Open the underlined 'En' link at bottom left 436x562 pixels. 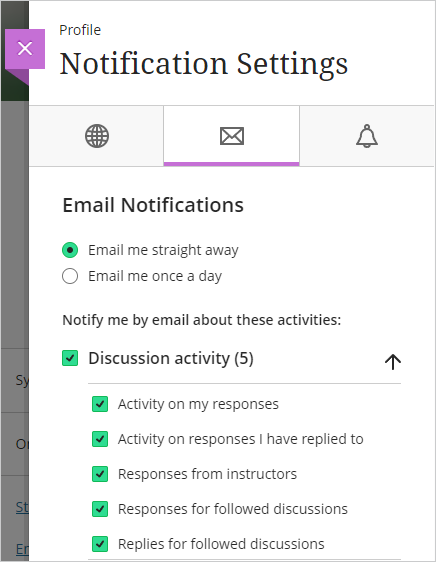click(22, 549)
